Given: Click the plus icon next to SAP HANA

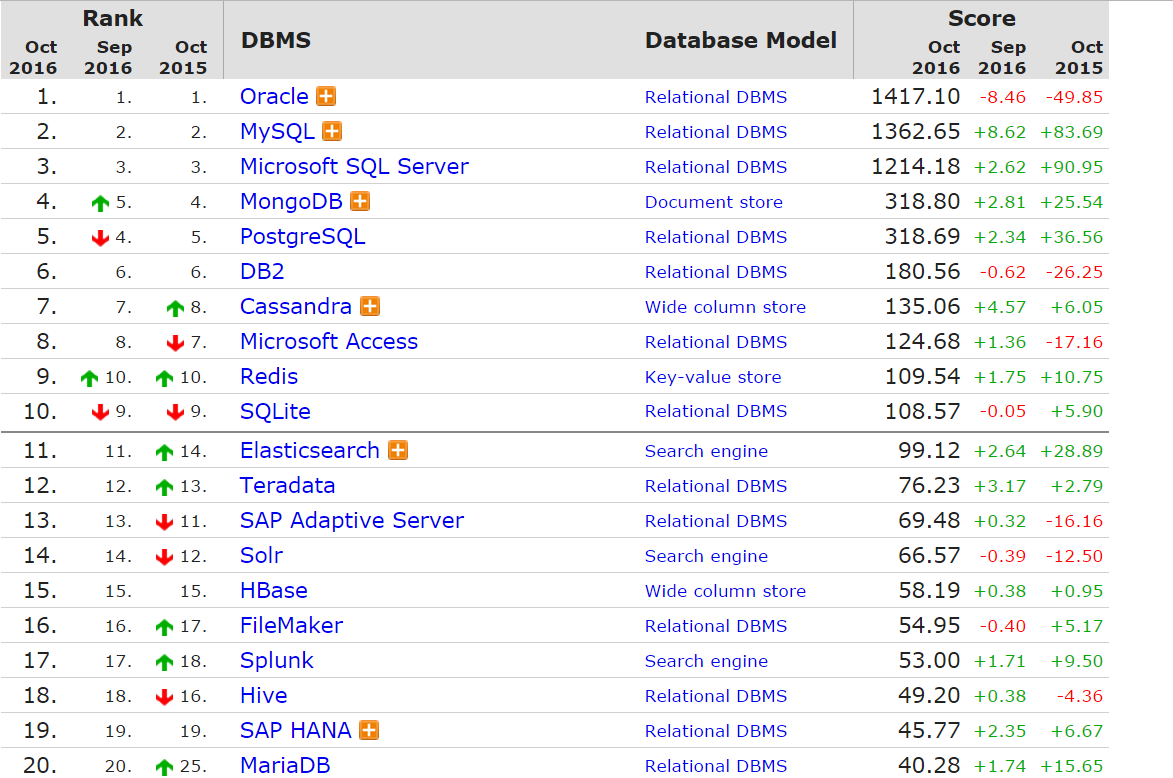Looking at the screenshot, I should (x=370, y=730).
